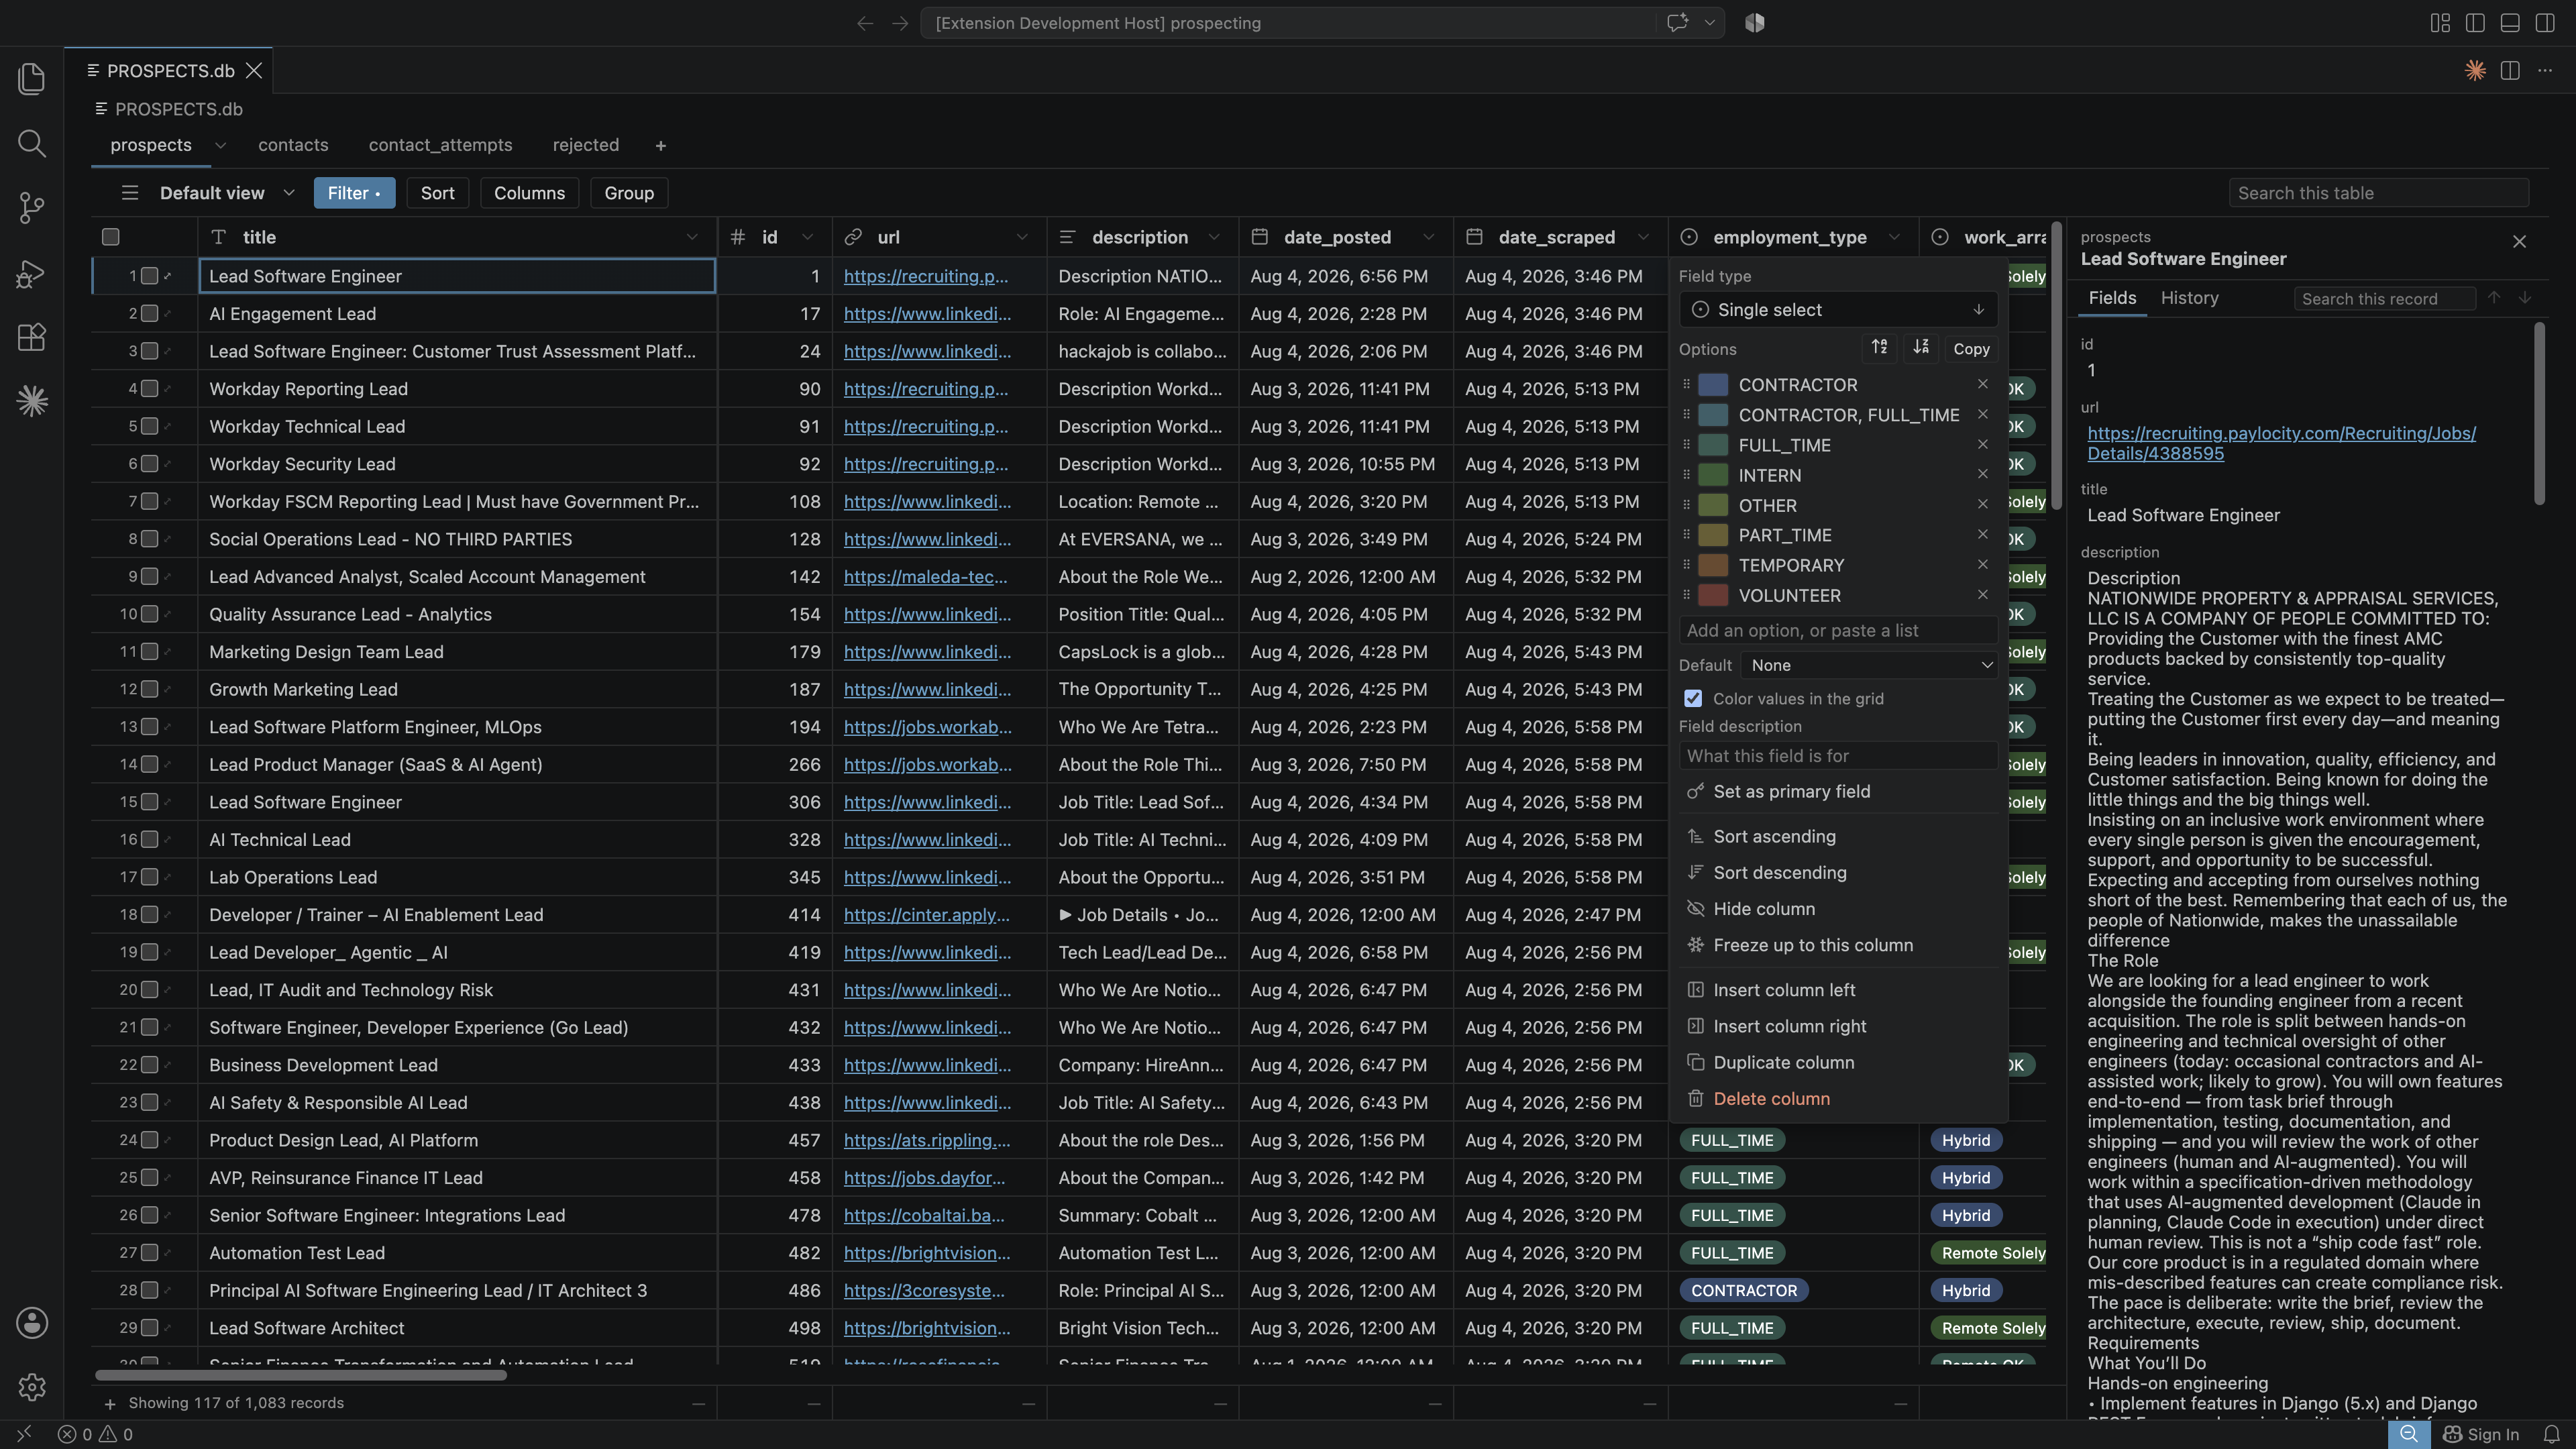Go to the previous record with the up arrow
The image size is (2576, 1449).
[x=2494, y=298]
